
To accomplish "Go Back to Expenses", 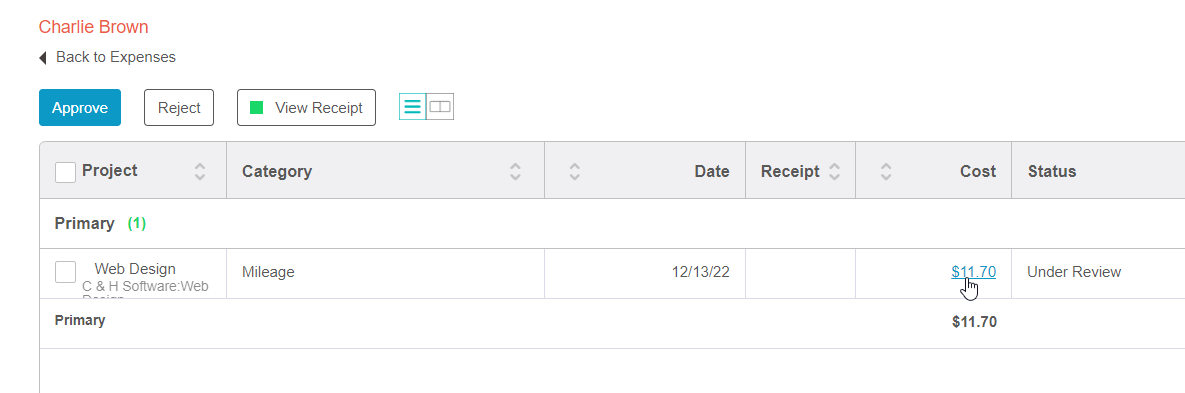I will click(116, 57).
